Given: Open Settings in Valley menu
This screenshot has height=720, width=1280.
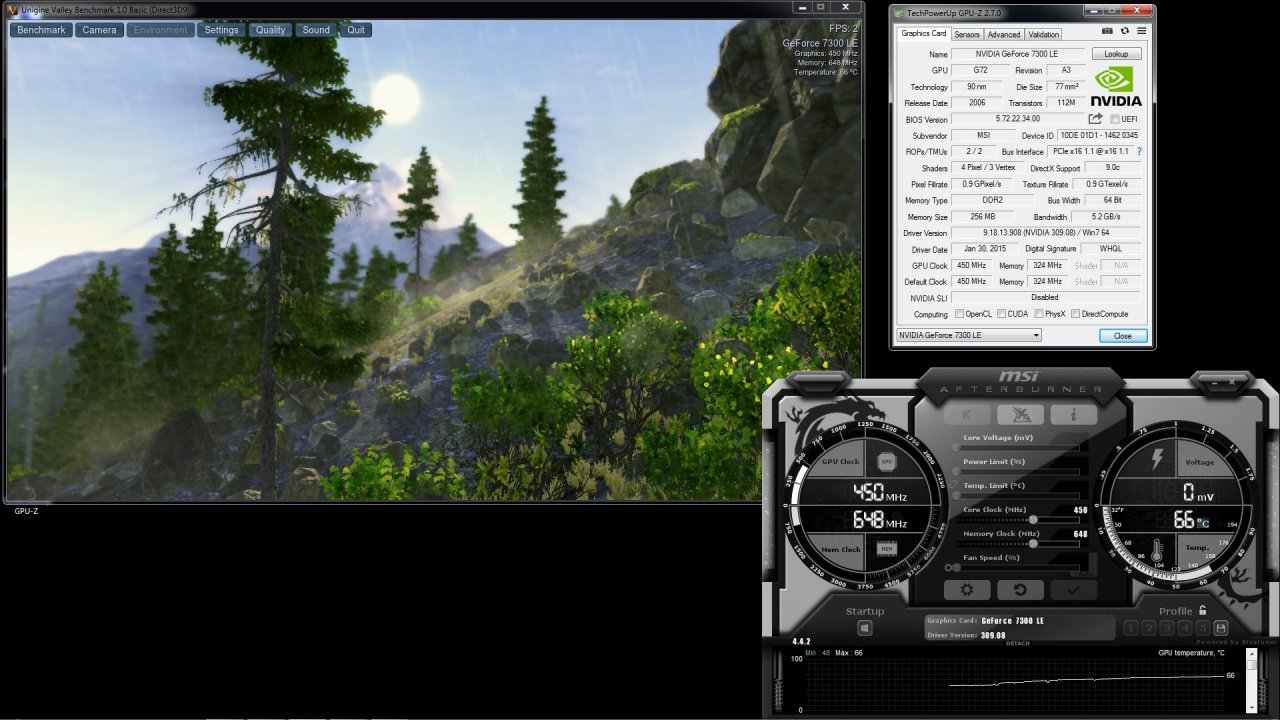Looking at the screenshot, I should click(x=221, y=30).
